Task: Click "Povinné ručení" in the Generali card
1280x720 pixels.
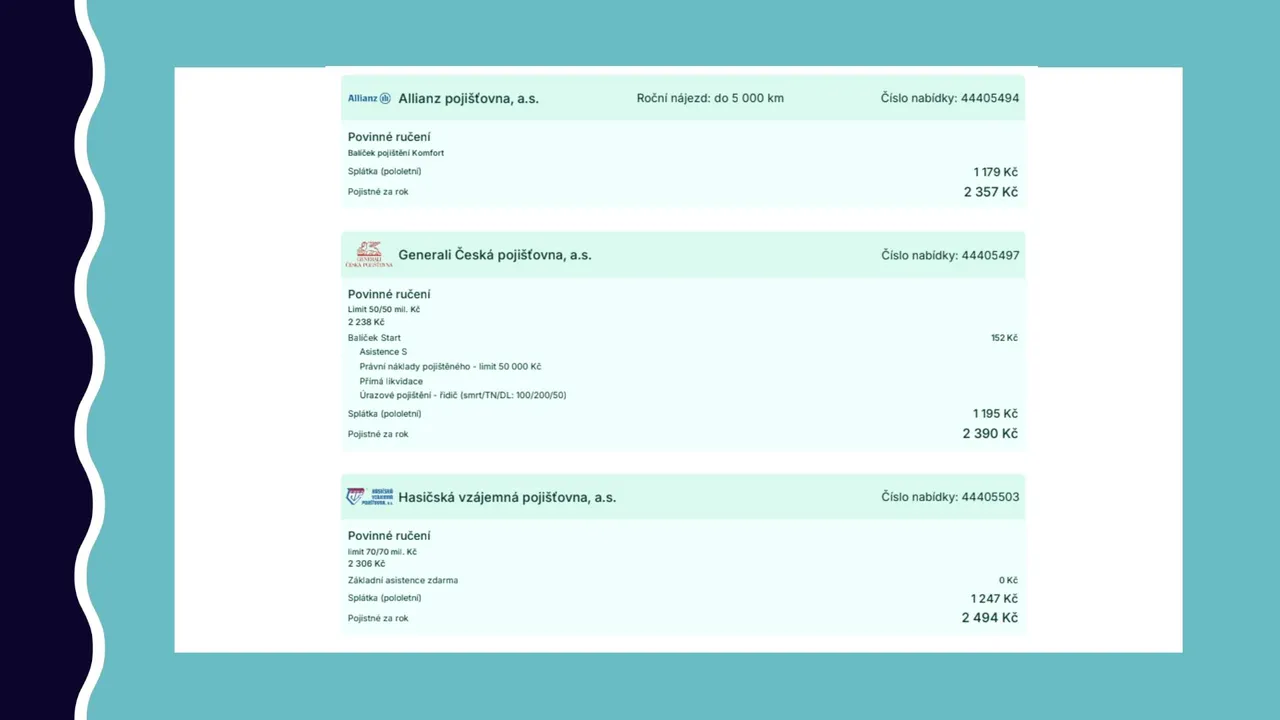Action: (x=389, y=294)
